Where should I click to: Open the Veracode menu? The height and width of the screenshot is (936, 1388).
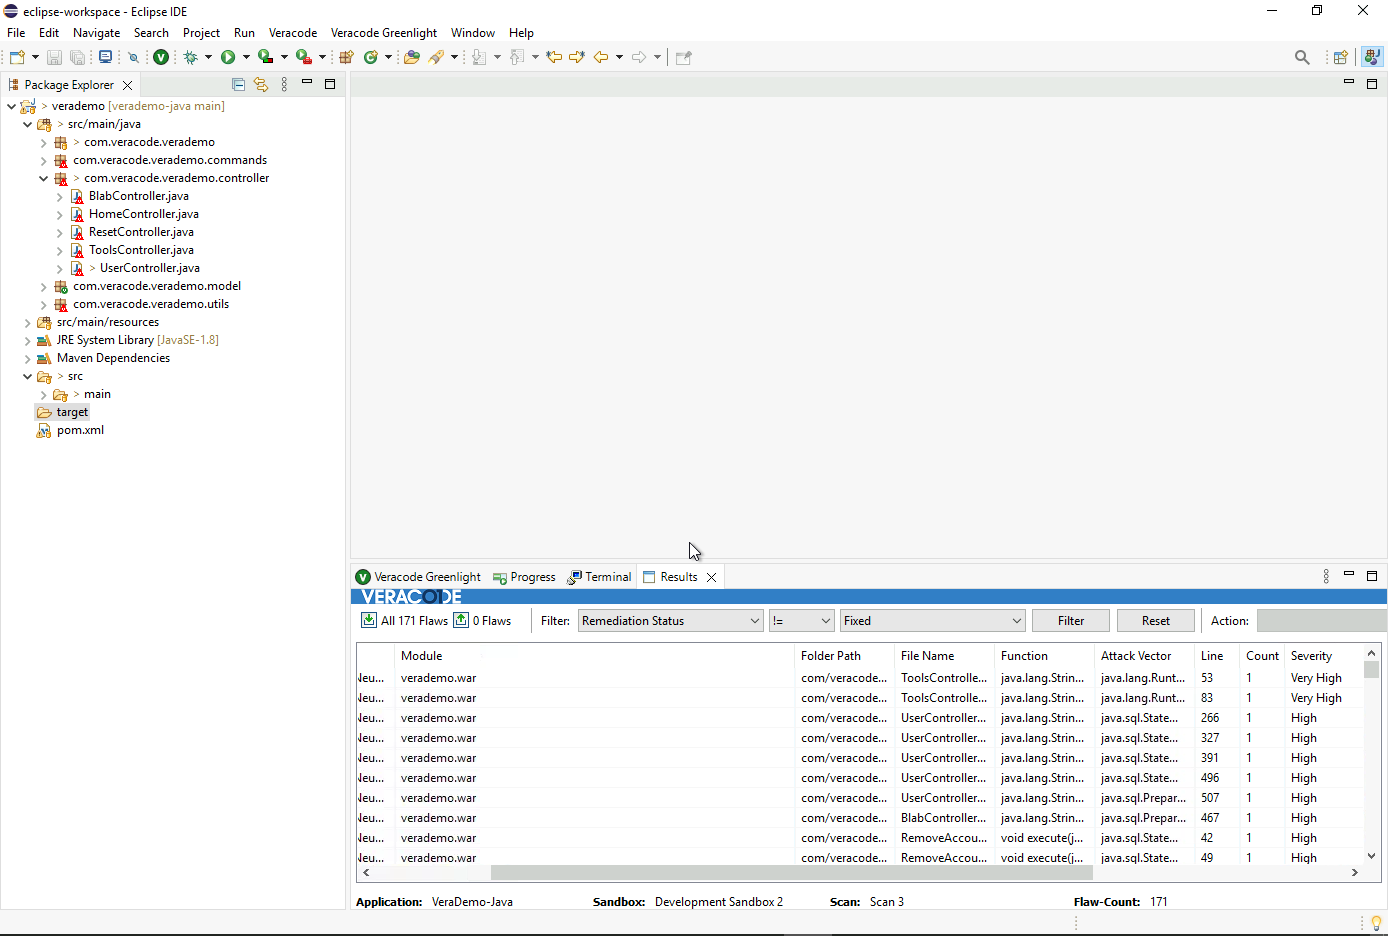[x=293, y=33]
